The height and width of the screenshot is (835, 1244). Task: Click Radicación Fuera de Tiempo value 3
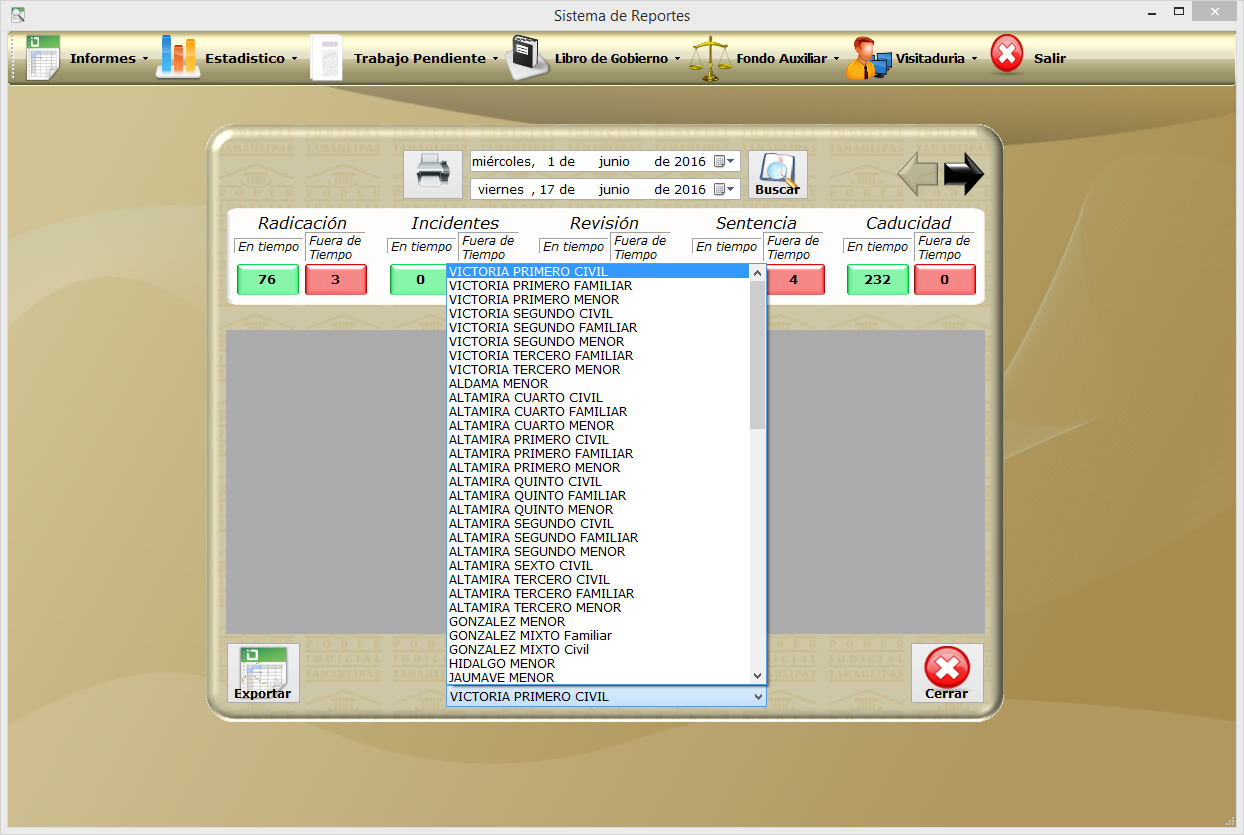coord(335,280)
